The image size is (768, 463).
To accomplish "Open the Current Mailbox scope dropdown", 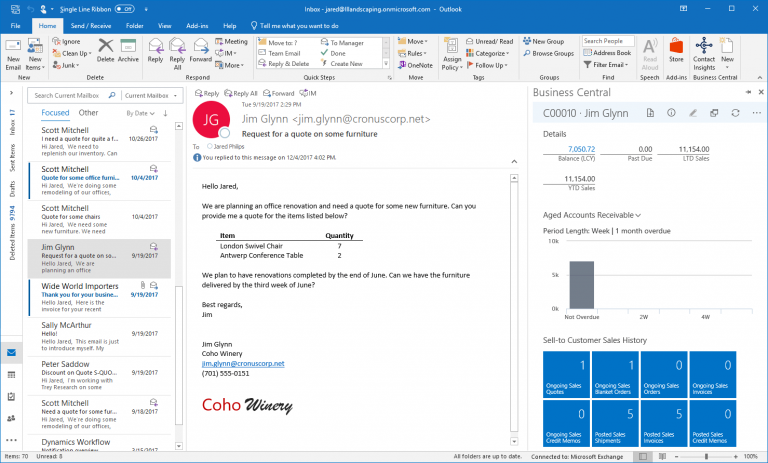I will click(x=151, y=96).
